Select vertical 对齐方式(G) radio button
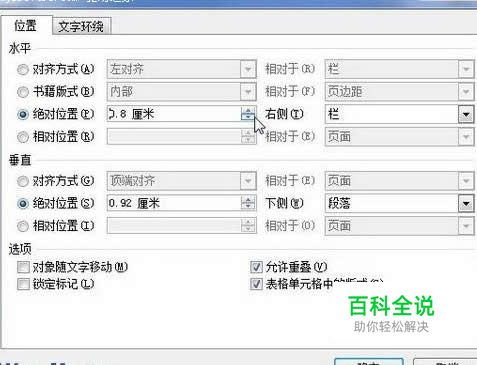Viewport: 477px width, 365px height. (x=23, y=181)
